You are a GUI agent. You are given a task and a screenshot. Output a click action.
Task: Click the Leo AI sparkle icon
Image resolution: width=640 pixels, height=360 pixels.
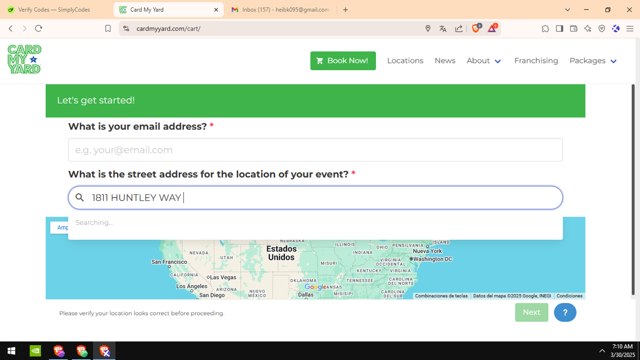pyautogui.click(x=587, y=29)
